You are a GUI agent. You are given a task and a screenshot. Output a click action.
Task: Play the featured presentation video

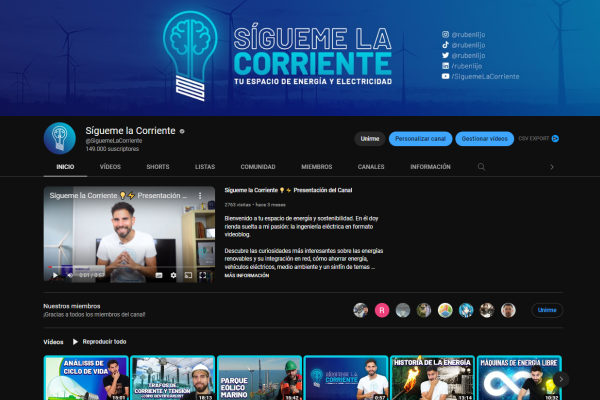(x=55, y=275)
